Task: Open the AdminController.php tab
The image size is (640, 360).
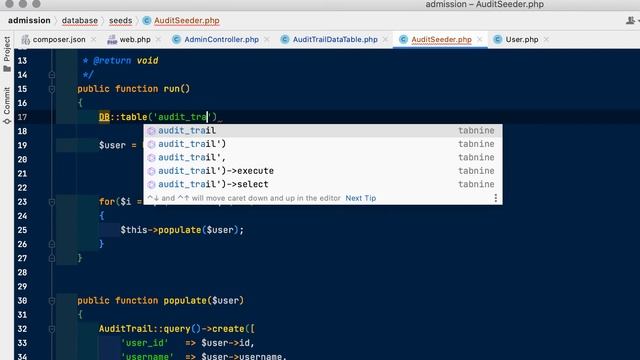Action: click(x=221, y=40)
